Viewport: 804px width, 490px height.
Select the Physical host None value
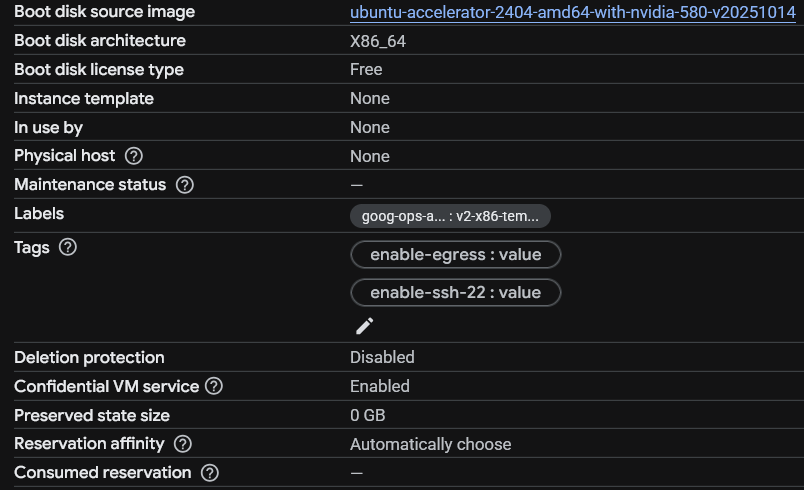click(370, 156)
